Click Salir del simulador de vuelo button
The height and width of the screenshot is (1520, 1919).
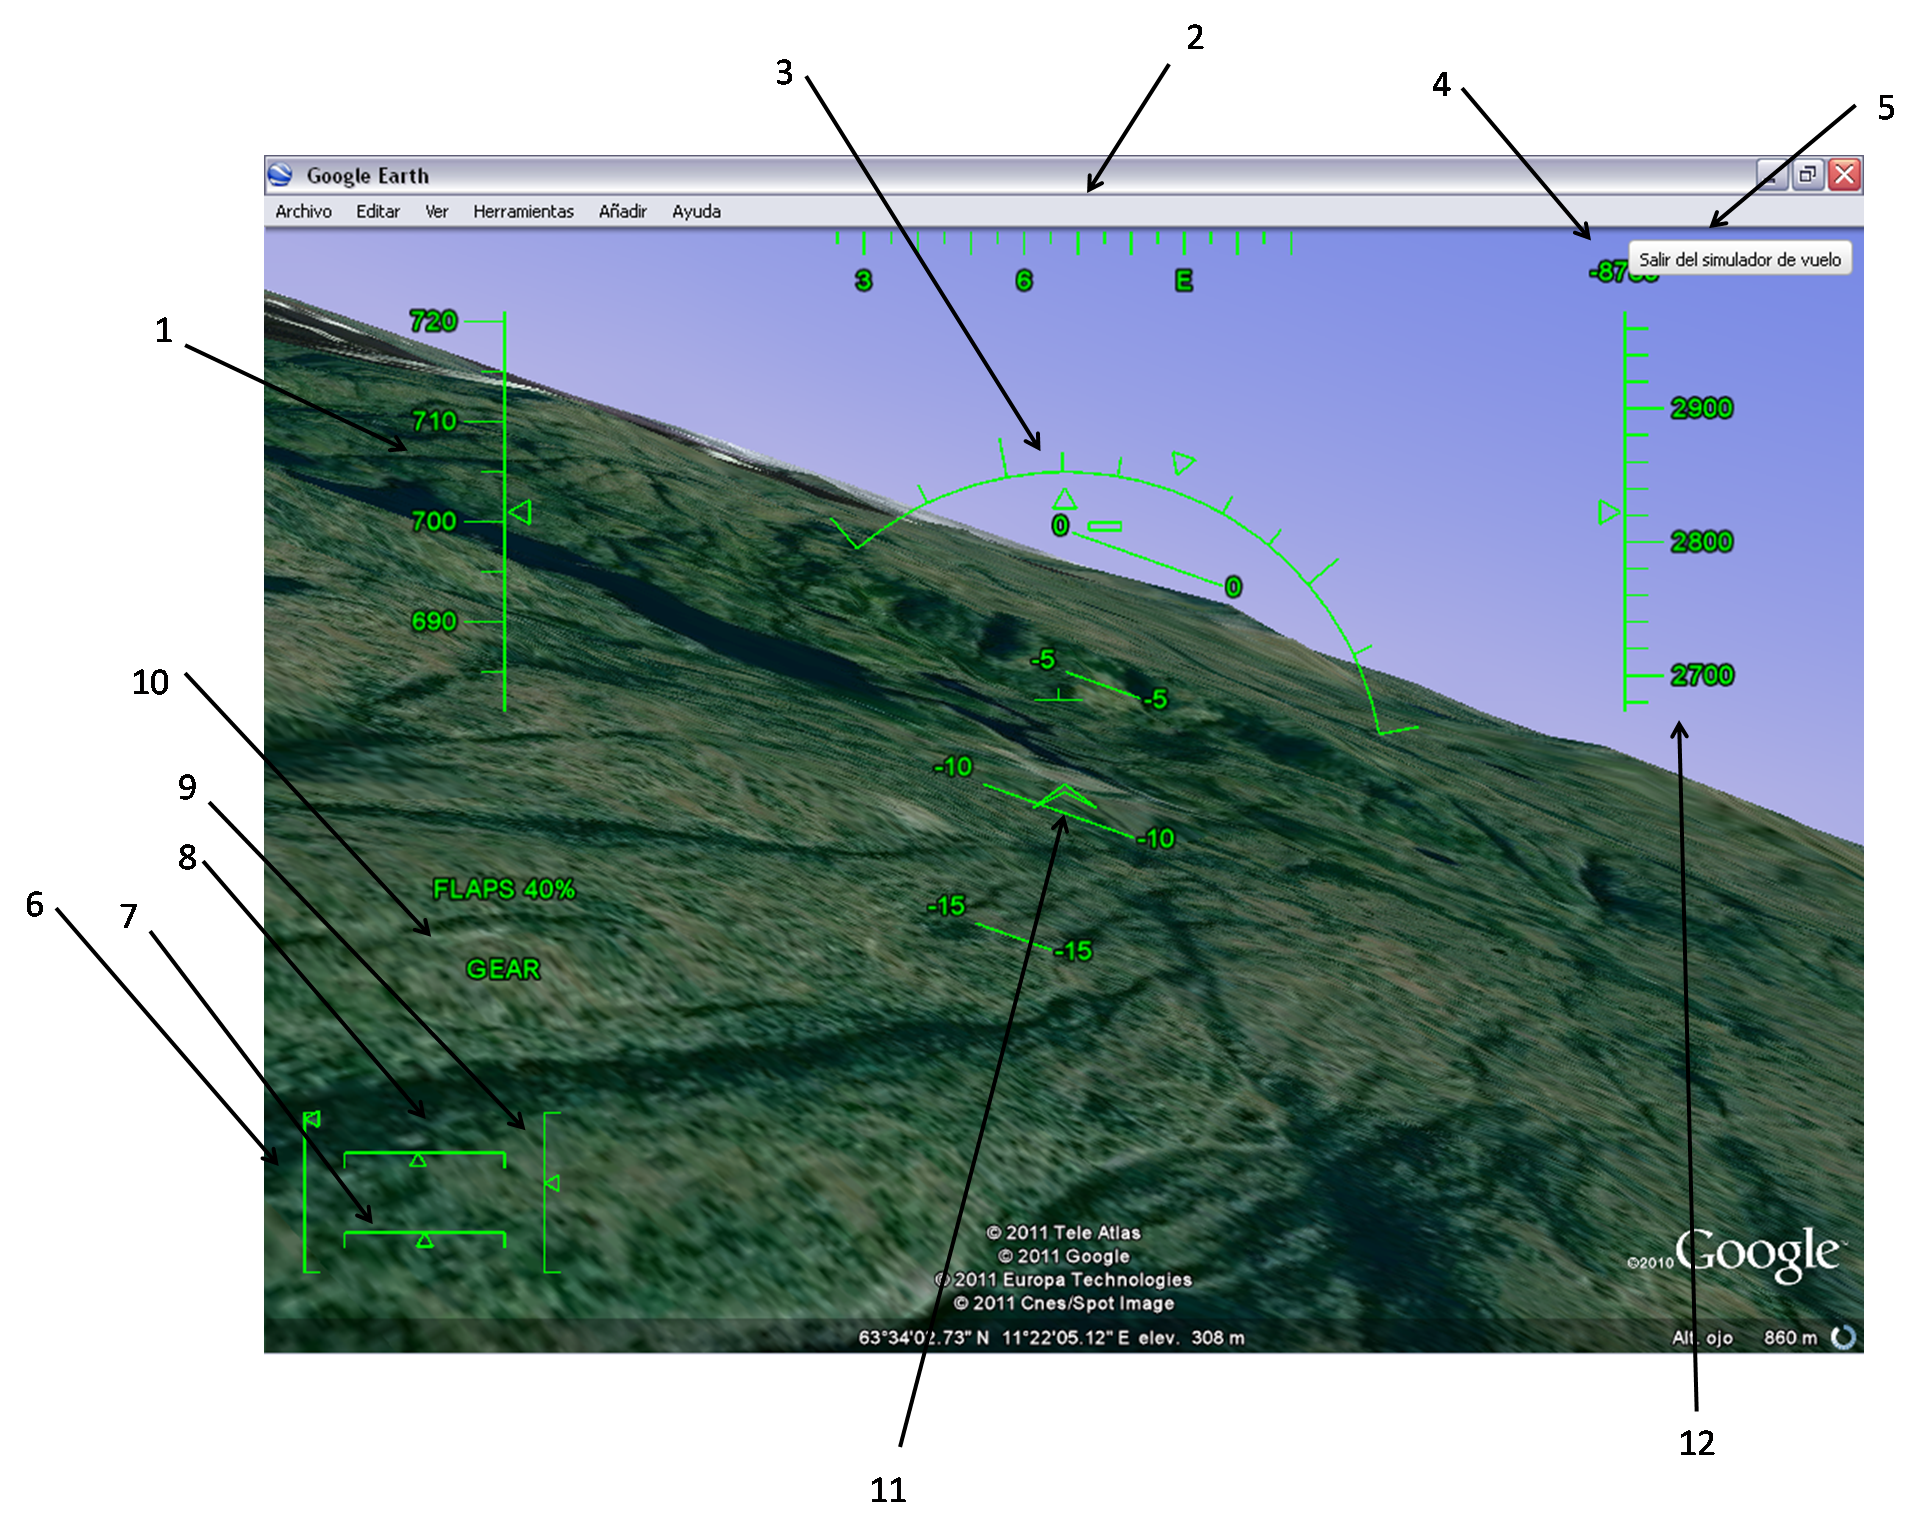[x=1740, y=259]
